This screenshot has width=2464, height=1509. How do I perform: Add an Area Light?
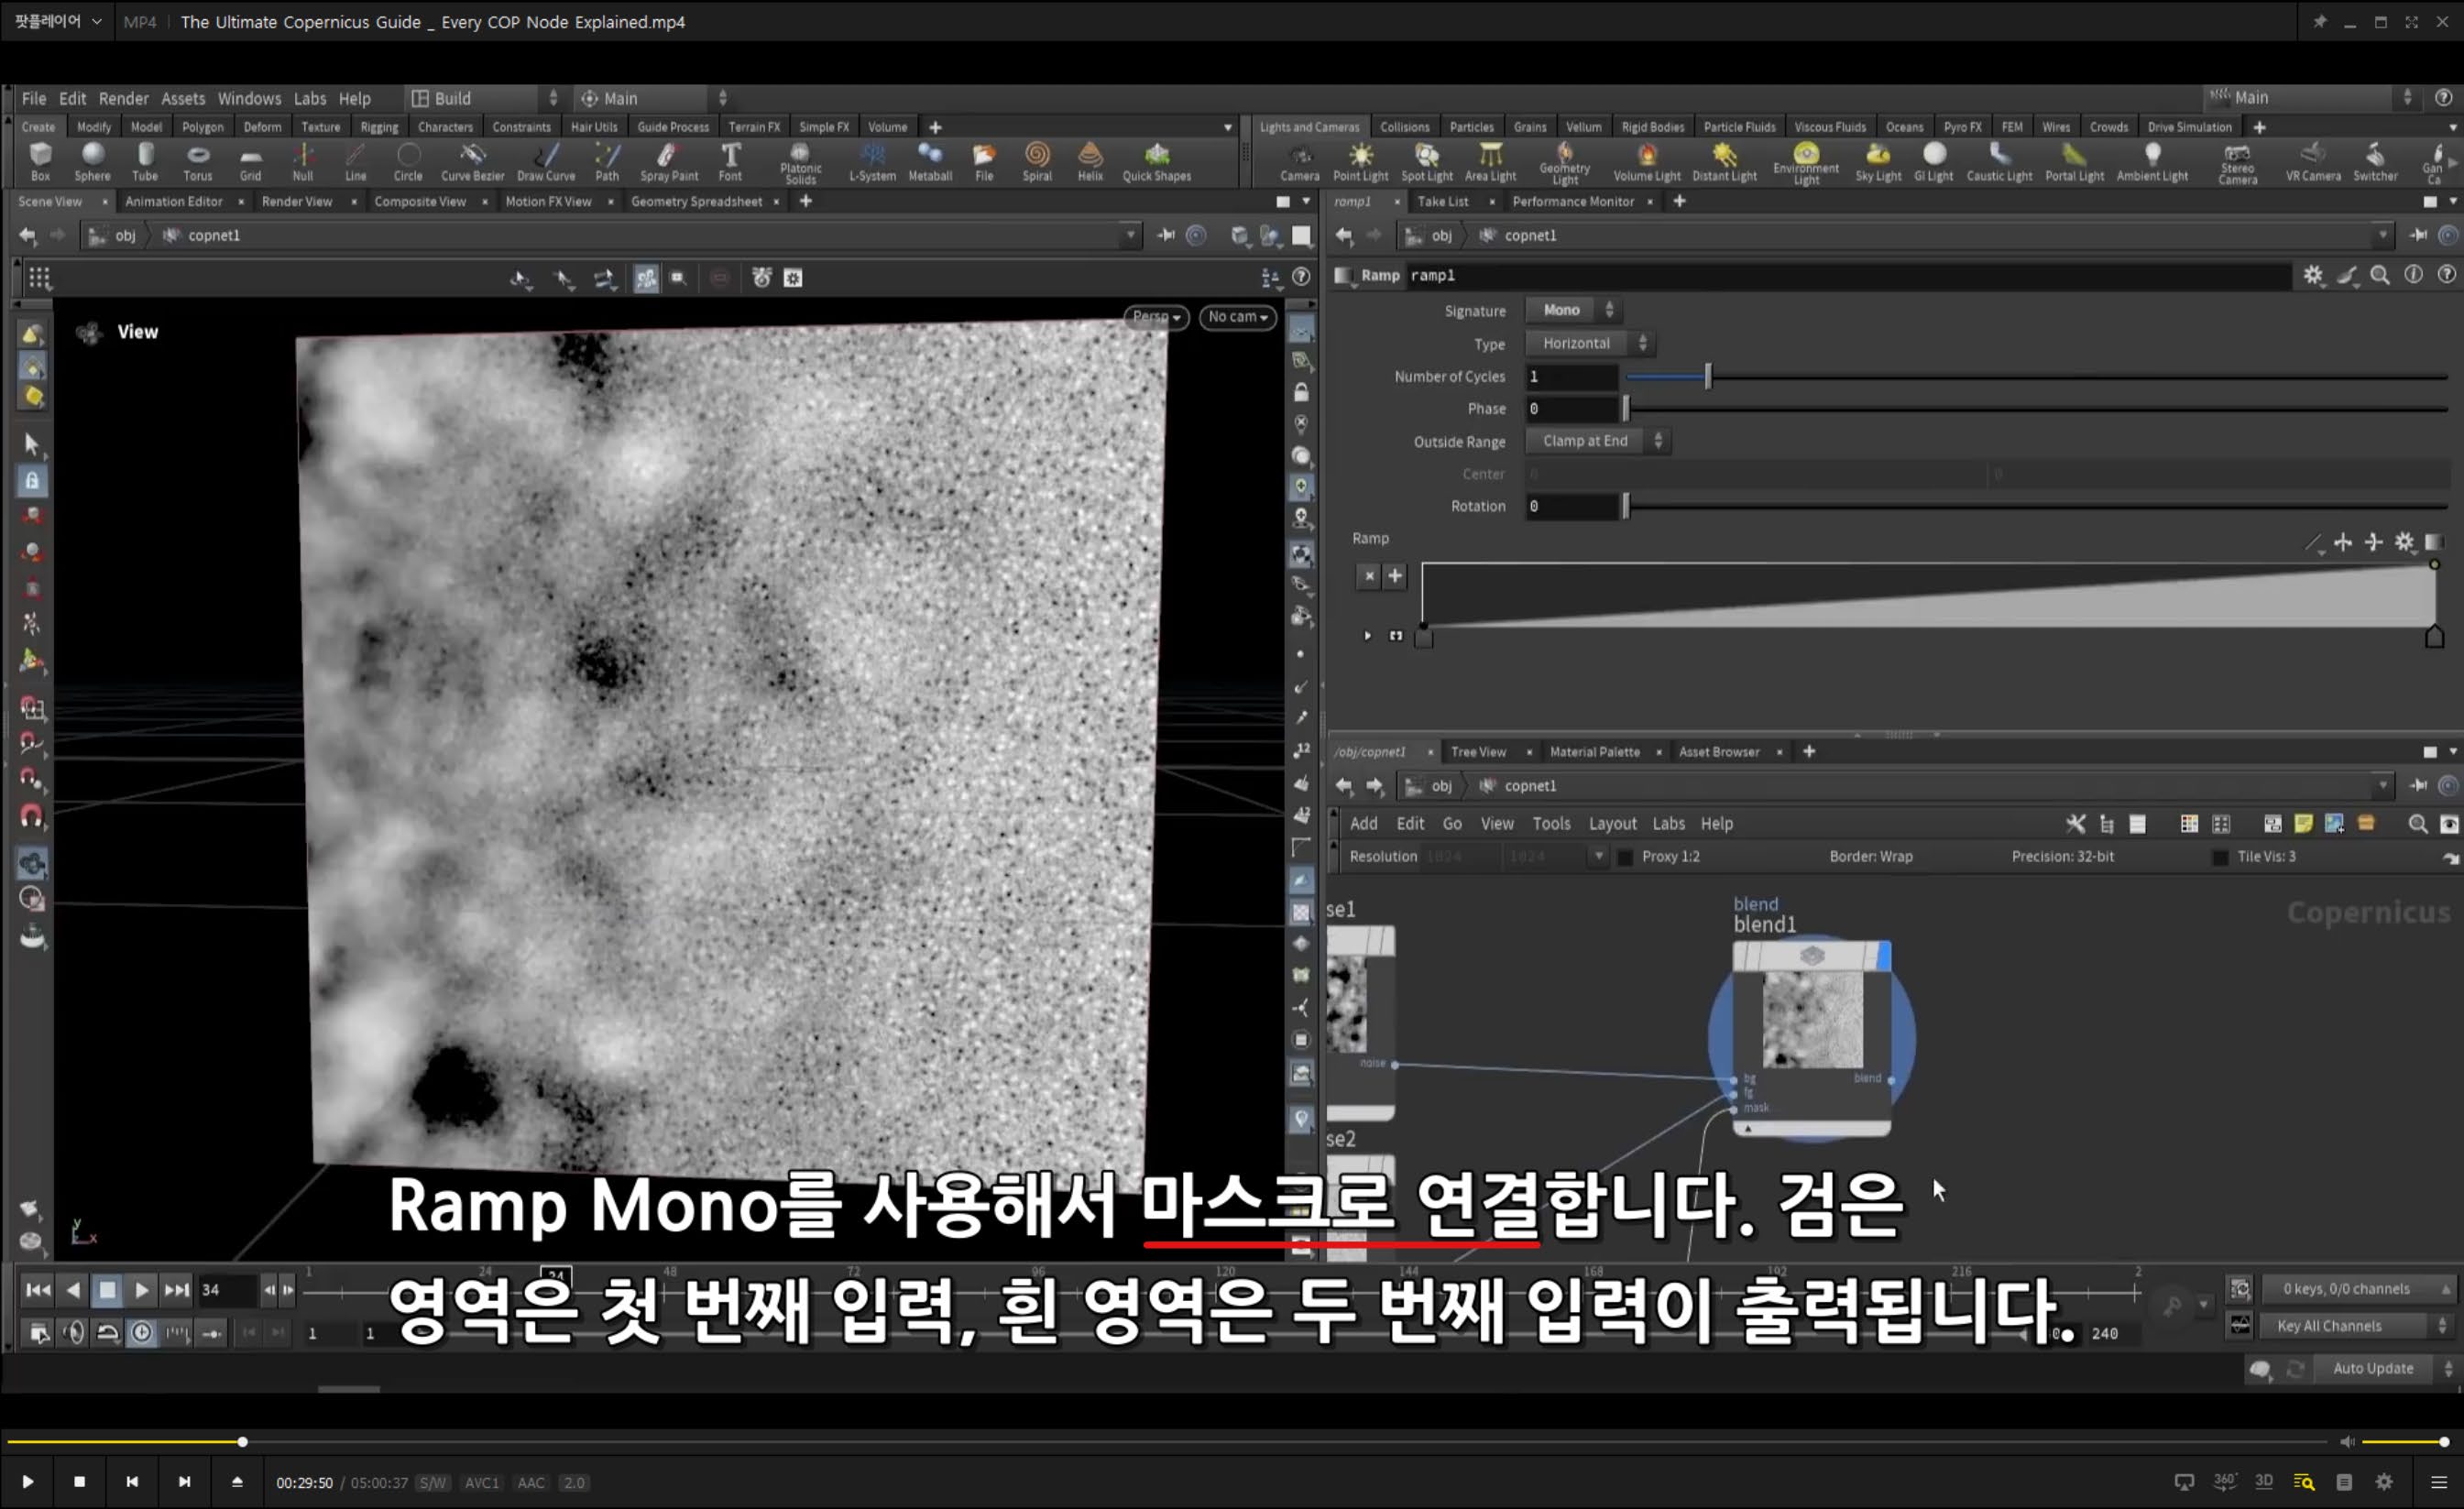click(1490, 163)
